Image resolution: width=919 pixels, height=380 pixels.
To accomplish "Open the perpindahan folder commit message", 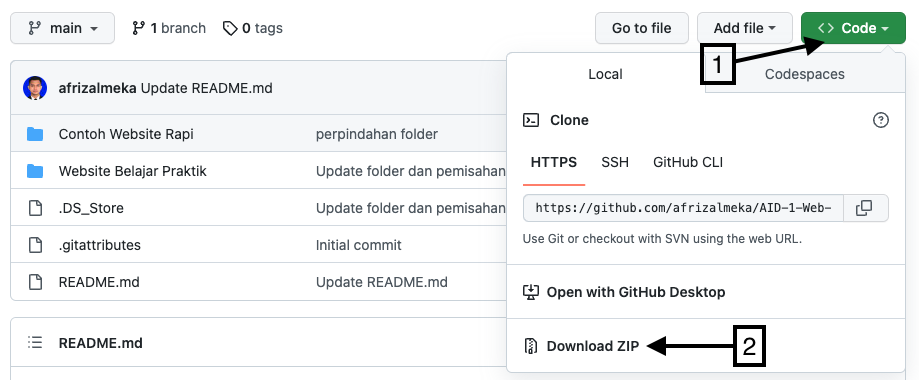I will [377, 134].
